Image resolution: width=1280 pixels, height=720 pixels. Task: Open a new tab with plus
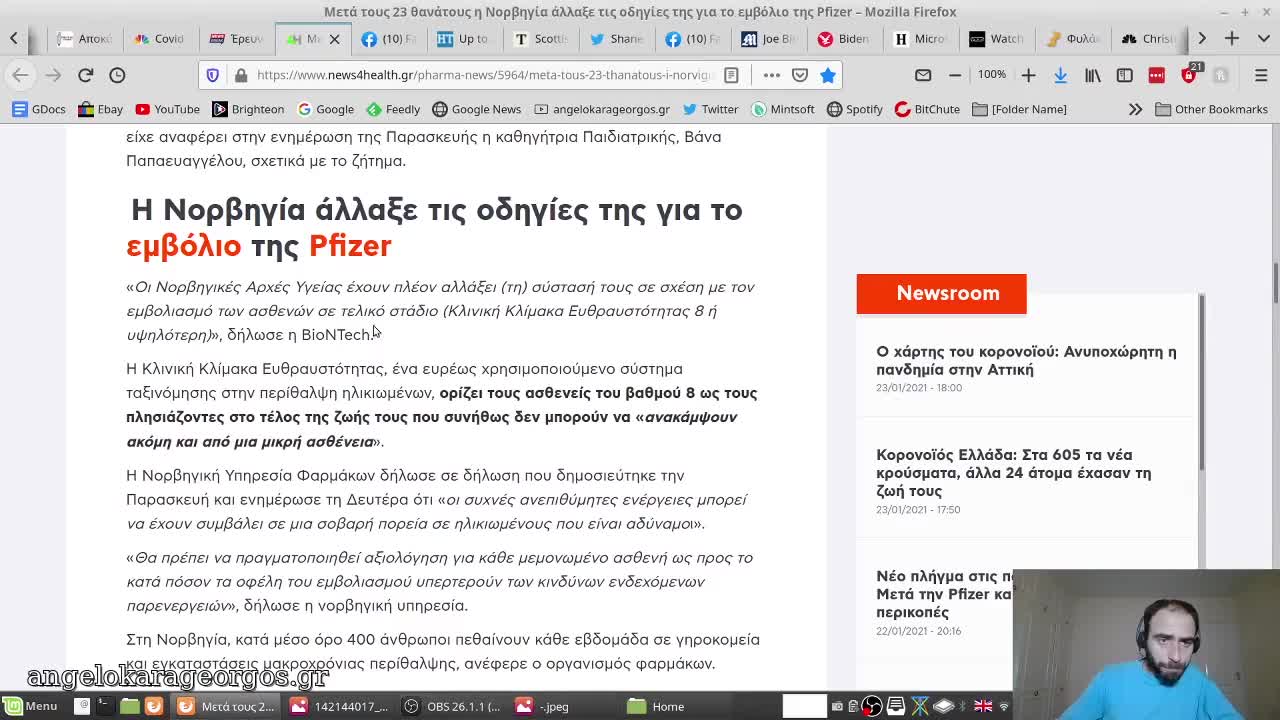[1232, 38]
